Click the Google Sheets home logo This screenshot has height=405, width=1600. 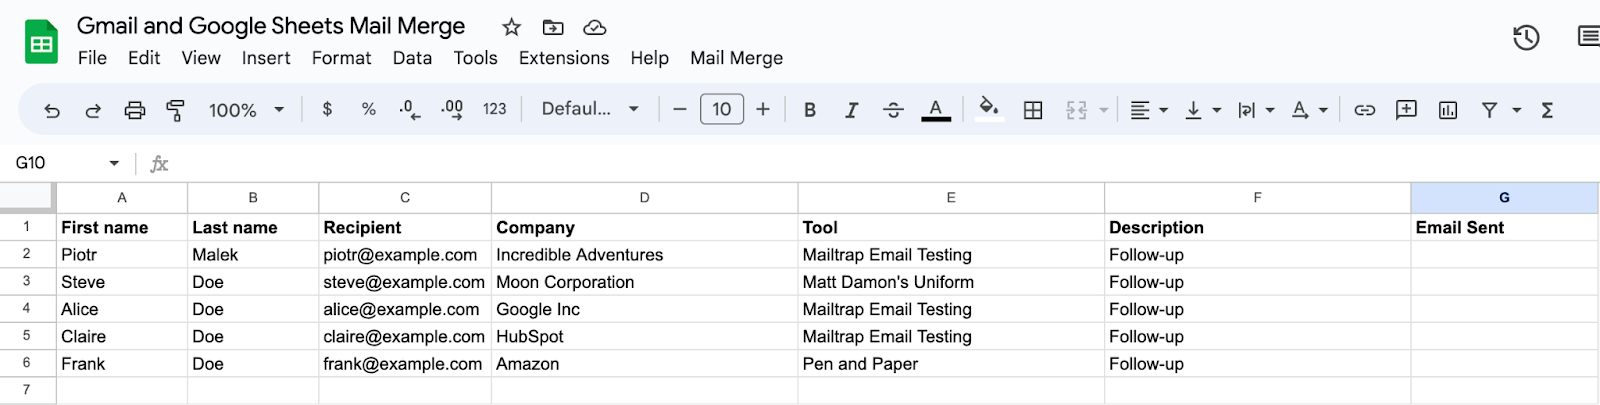41,42
